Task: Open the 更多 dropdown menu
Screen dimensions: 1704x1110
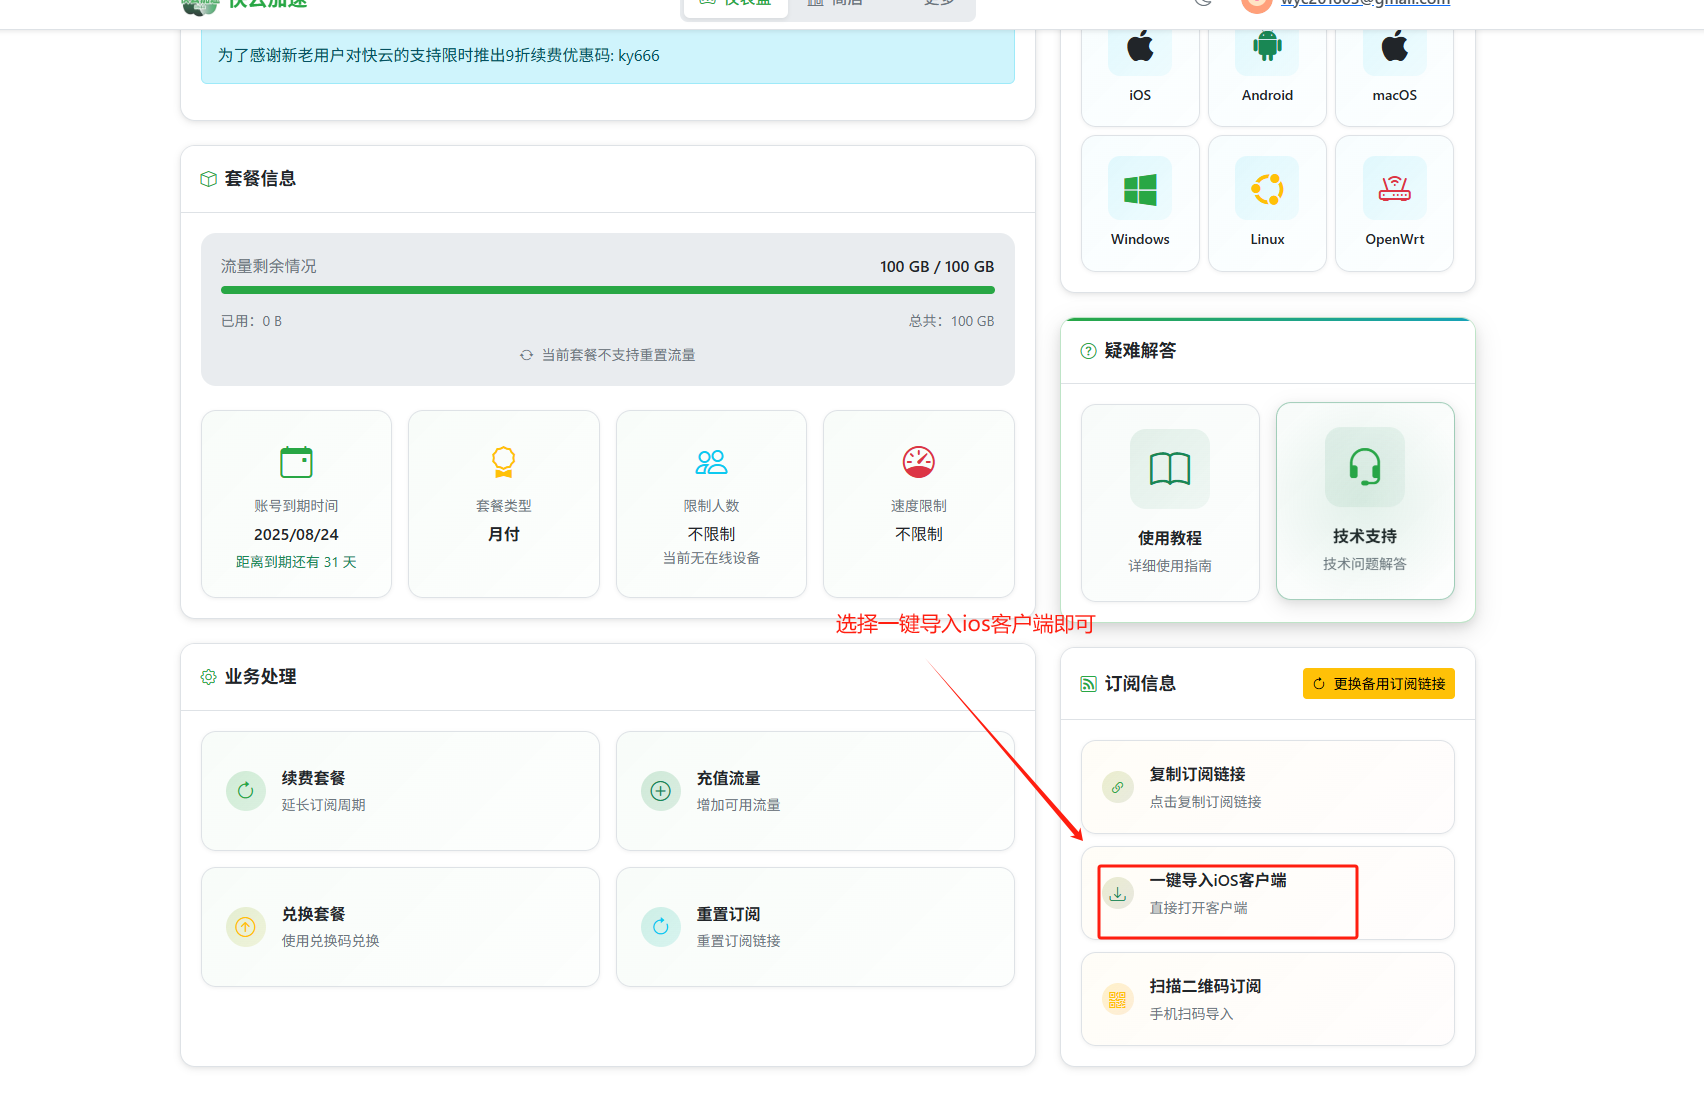Action: [x=938, y=4]
